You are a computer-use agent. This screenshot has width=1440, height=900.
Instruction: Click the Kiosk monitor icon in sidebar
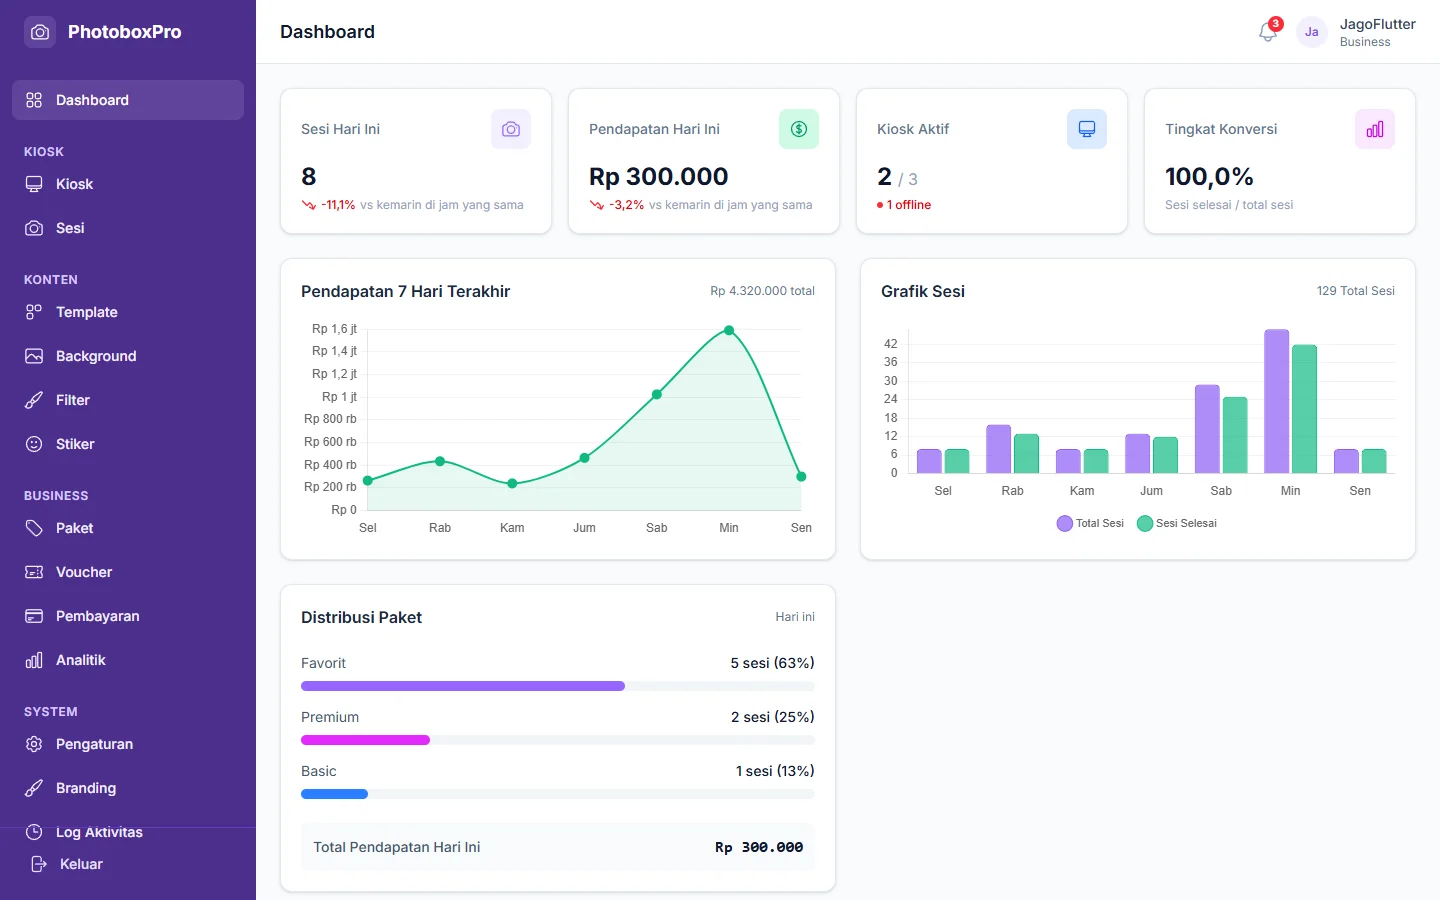coord(34,184)
